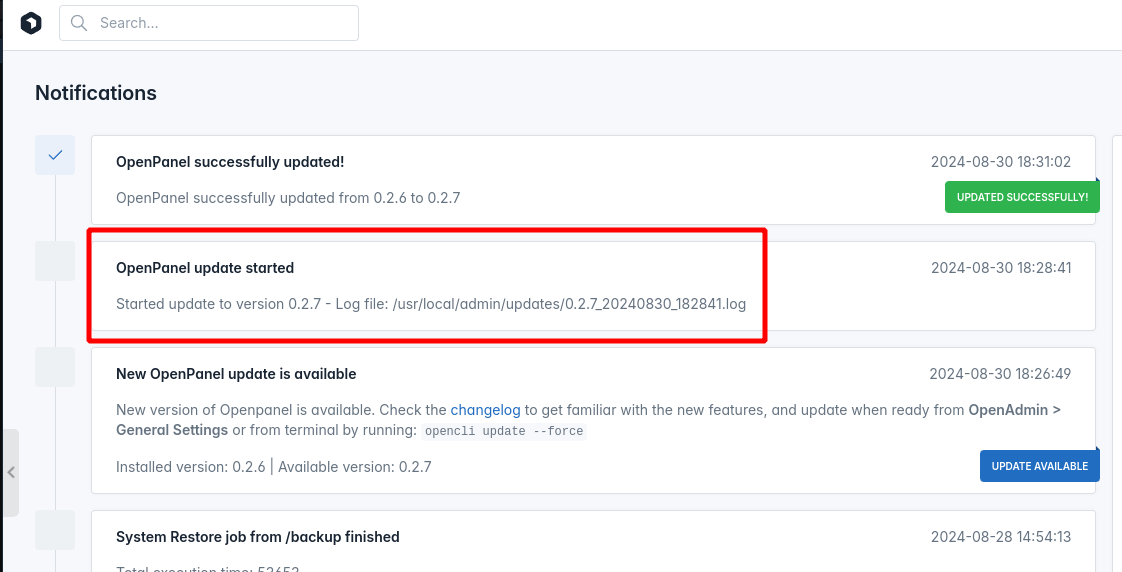The height and width of the screenshot is (572, 1122).
Task: Click the timeline marker beside update started notification
Action: [x=55, y=261]
